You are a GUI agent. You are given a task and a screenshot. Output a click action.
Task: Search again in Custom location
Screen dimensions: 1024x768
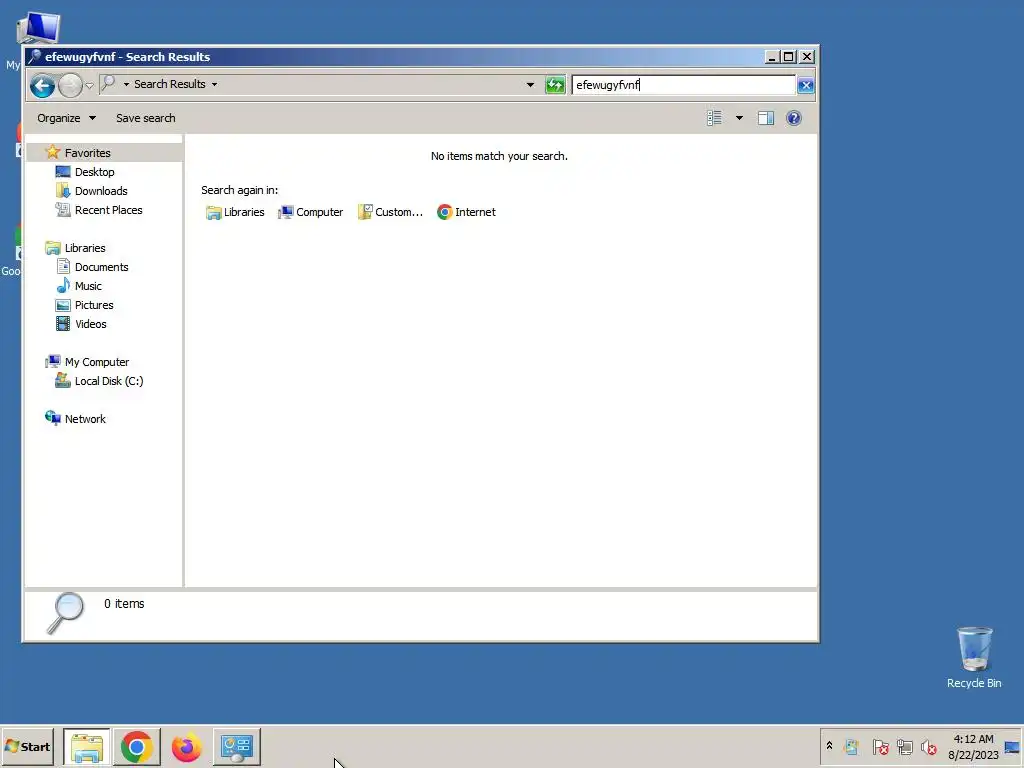coord(391,212)
